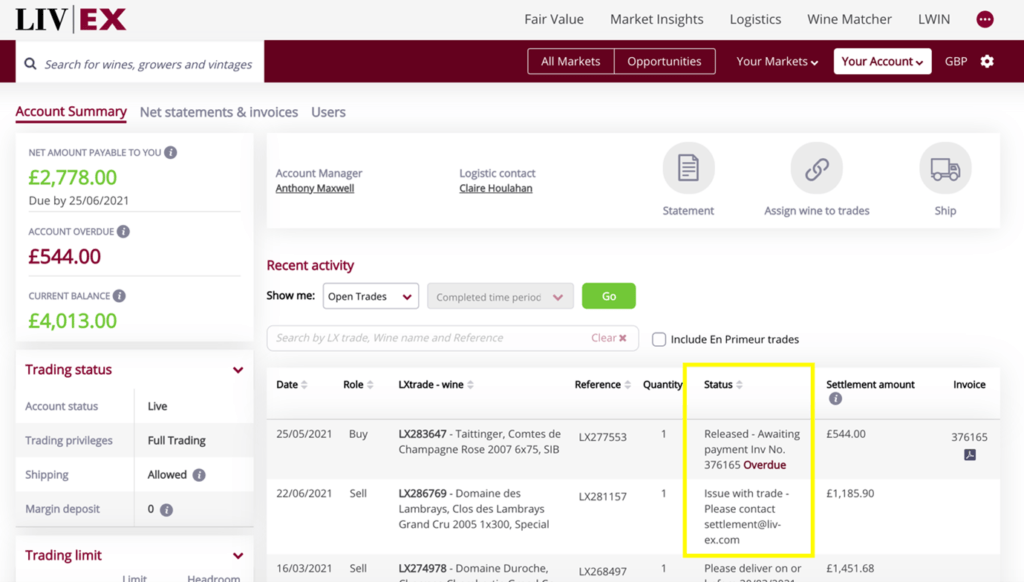Image resolution: width=1024 pixels, height=582 pixels.
Task: Open Claire Houlahan logistic contact link
Action: click(496, 188)
